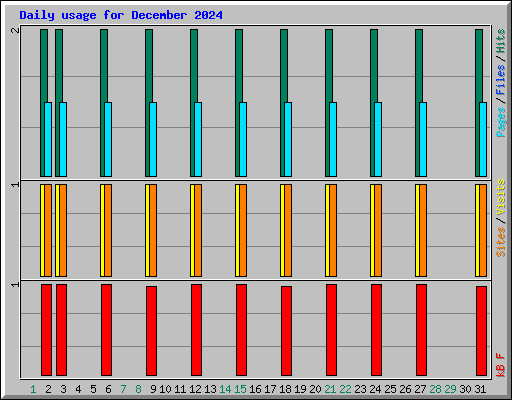512x400 pixels.
Task: Click the red KB bar for day 2
Action: [46, 330]
